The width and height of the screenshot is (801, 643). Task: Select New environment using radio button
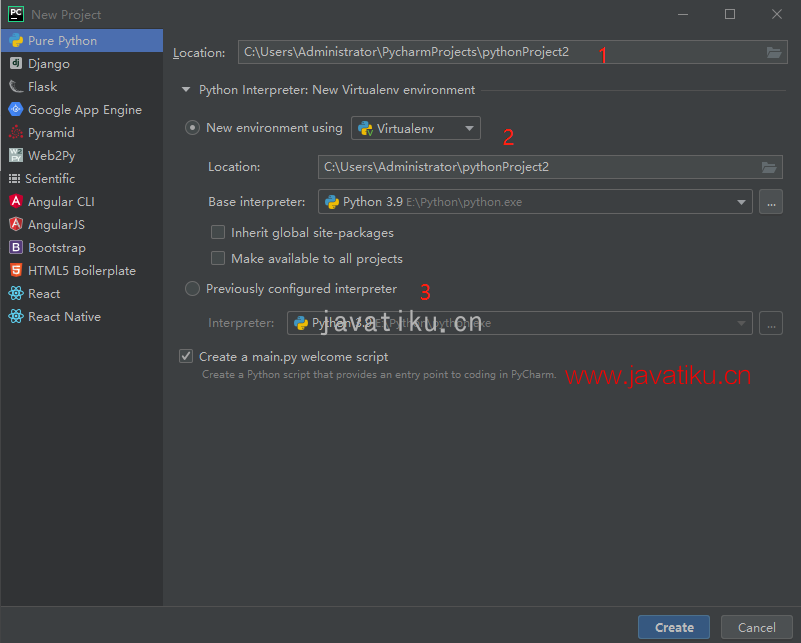[x=192, y=128]
